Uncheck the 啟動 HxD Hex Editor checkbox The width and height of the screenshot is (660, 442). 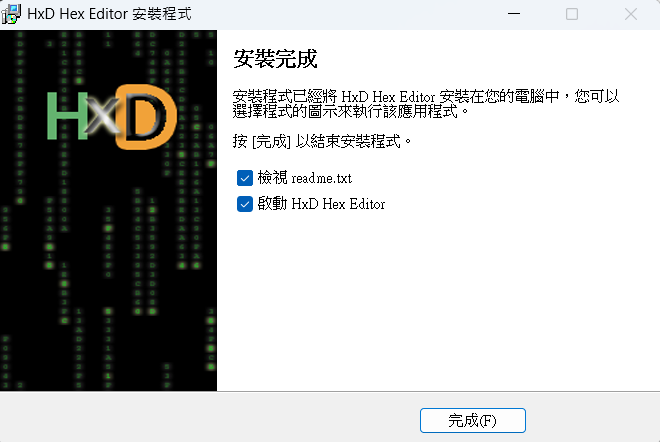click(245, 204)
